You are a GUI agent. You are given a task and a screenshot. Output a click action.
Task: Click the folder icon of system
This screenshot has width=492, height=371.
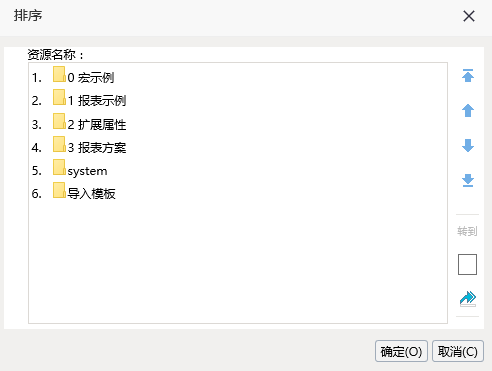[59, 167]
